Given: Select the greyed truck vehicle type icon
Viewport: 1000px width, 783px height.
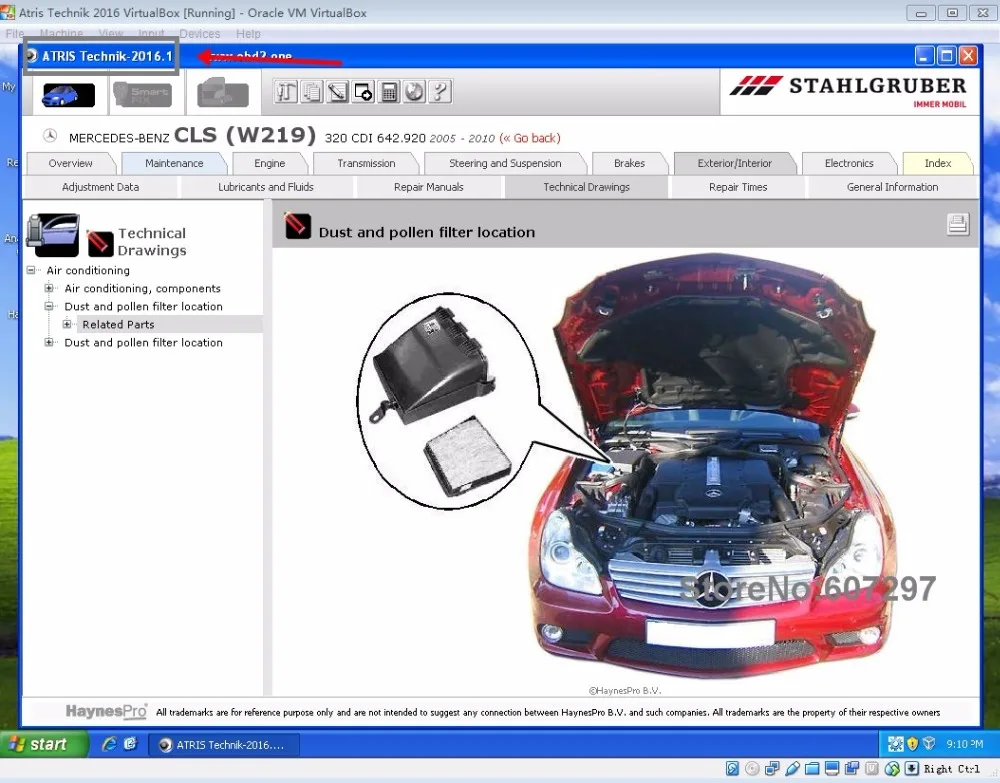Looking at the screenshot, I should pos(223,93).
